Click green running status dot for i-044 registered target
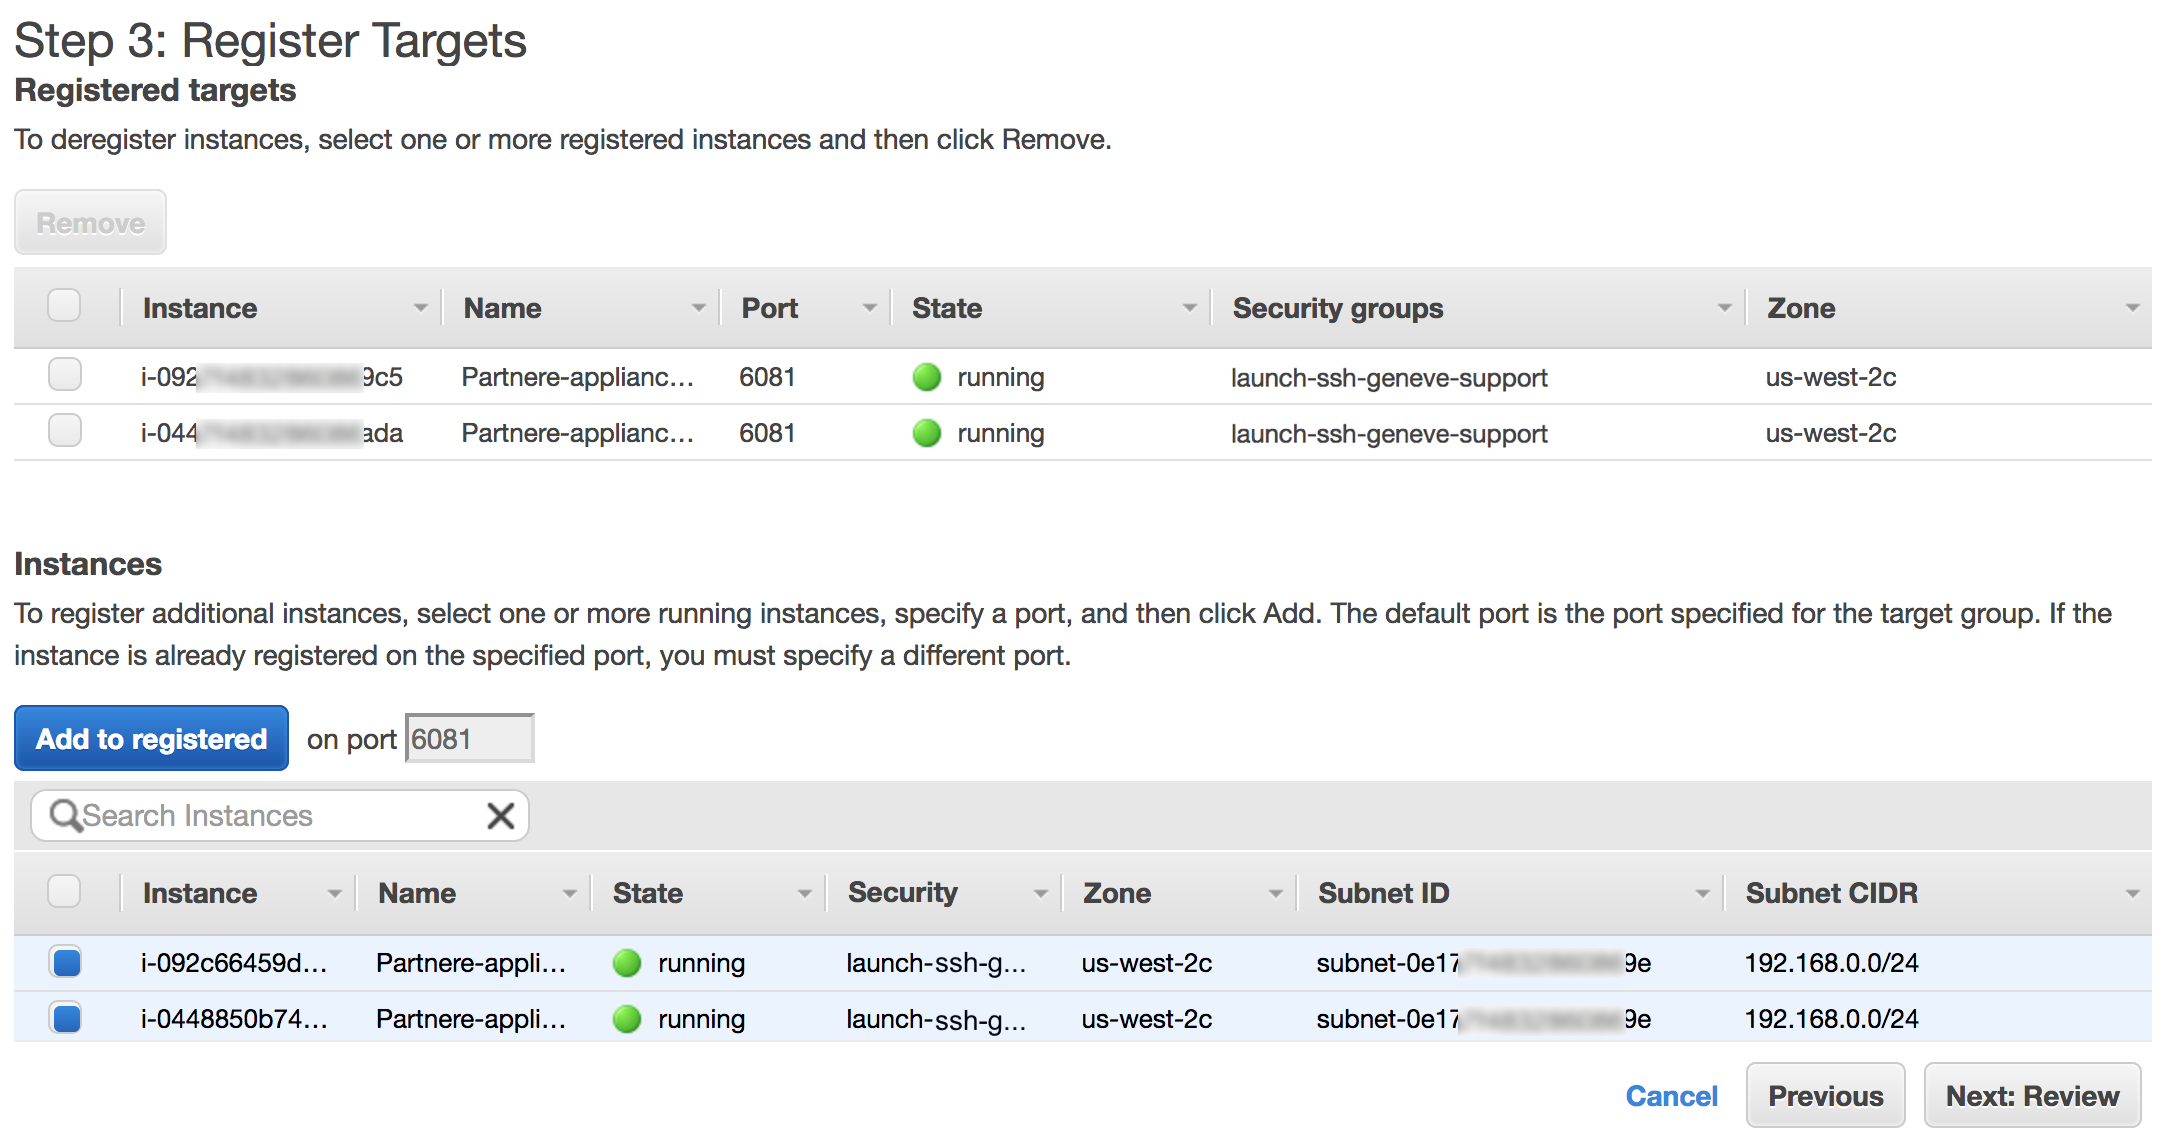Image resolution: width=2164 pixels, height=1148 pixels. click(x=927, y=433)
